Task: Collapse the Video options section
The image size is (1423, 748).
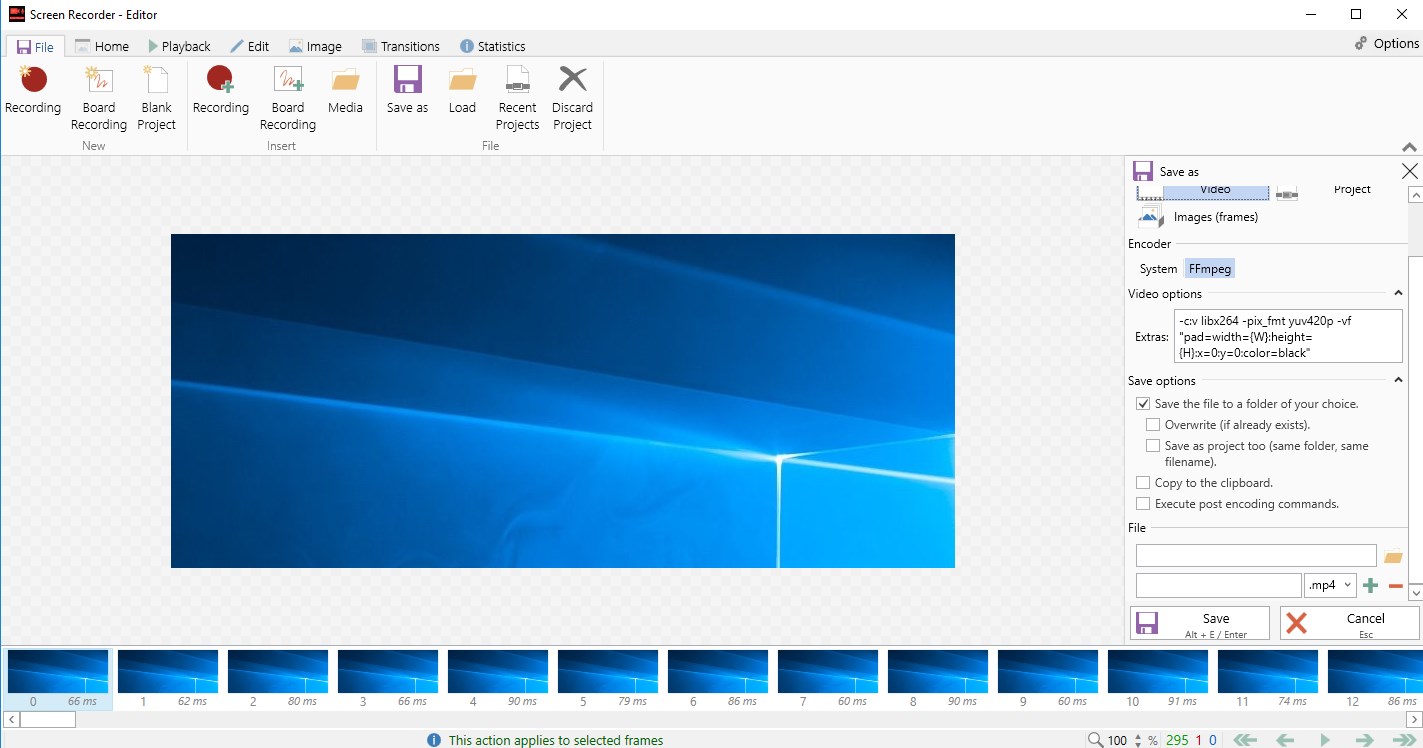Action: pos(1398,294)
